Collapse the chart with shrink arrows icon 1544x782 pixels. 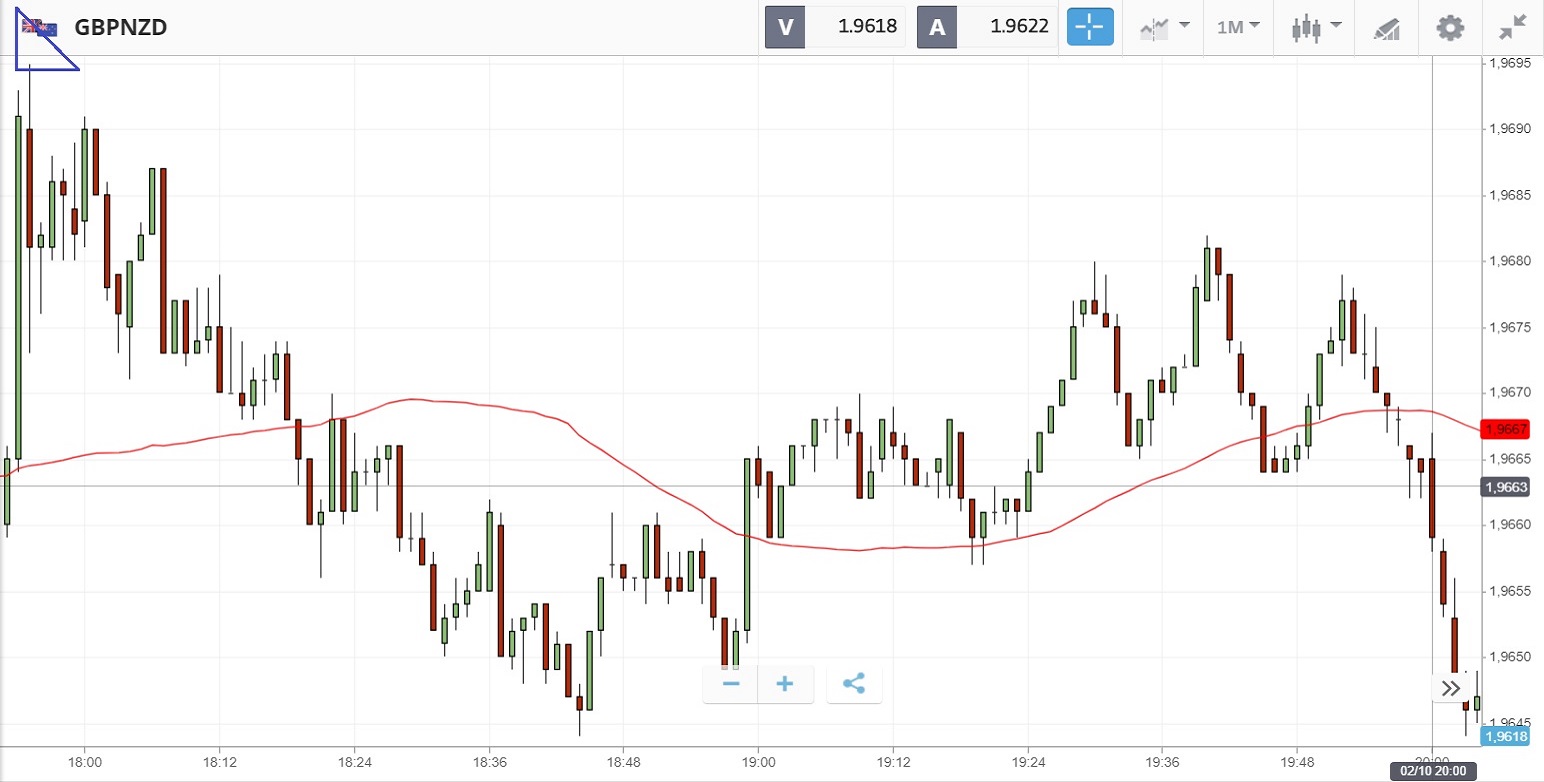pyautogui.click(x=1513, y=27)
